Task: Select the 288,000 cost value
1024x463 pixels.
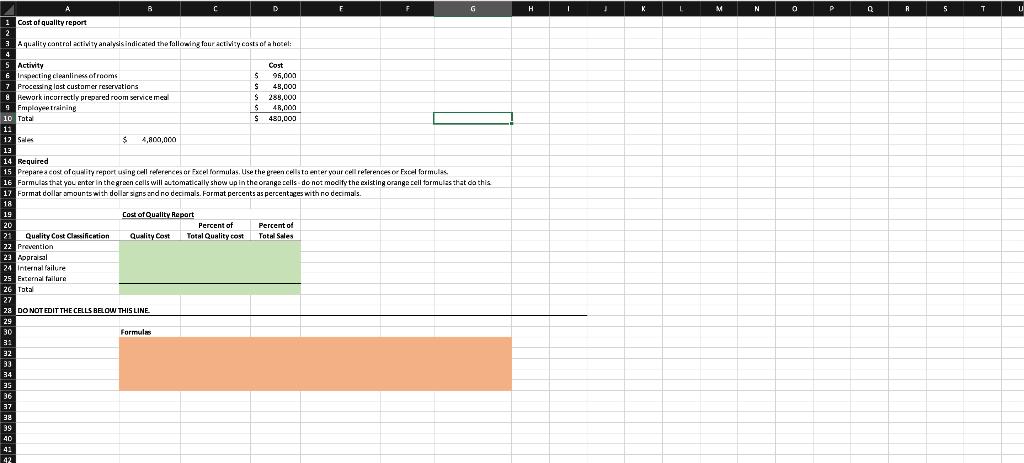Action: [x=275, y=97]
